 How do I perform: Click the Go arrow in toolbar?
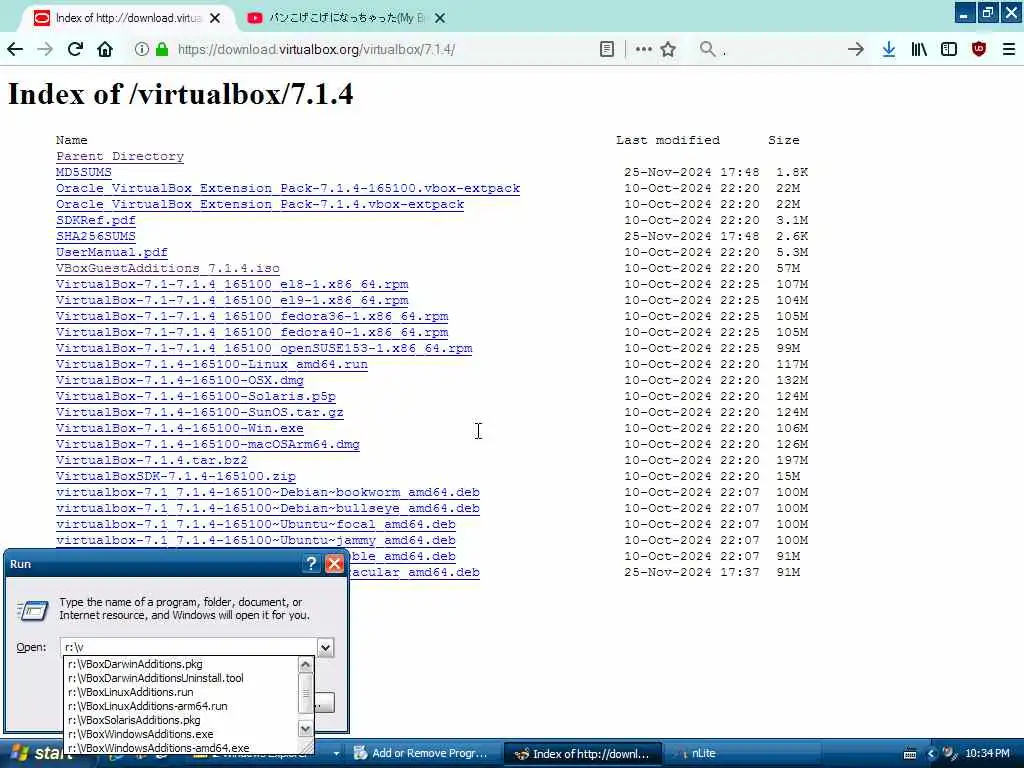tap(856, 49)
